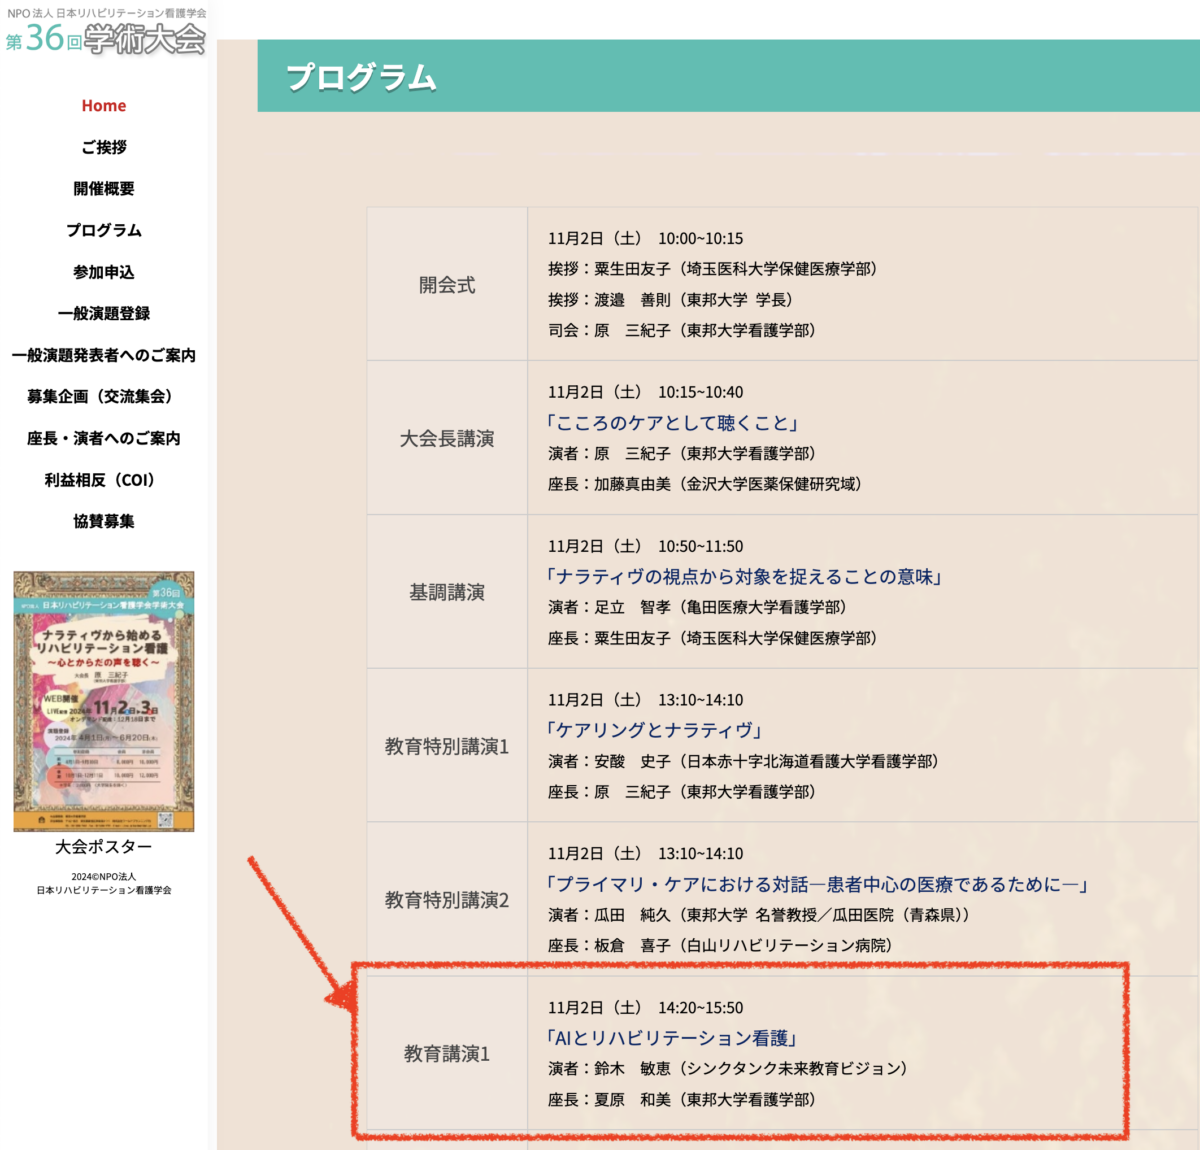The height and width of the screenshot is (1150, 1200).
Task: Click the プログラム page header banner
Action: [x=728, y=76]
